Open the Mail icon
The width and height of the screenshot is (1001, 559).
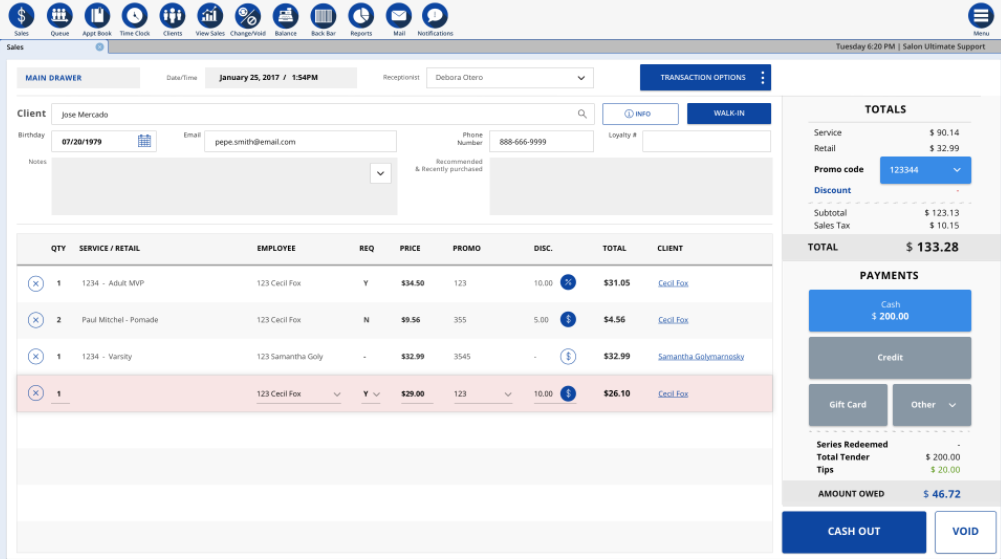[x=398, y=15]
